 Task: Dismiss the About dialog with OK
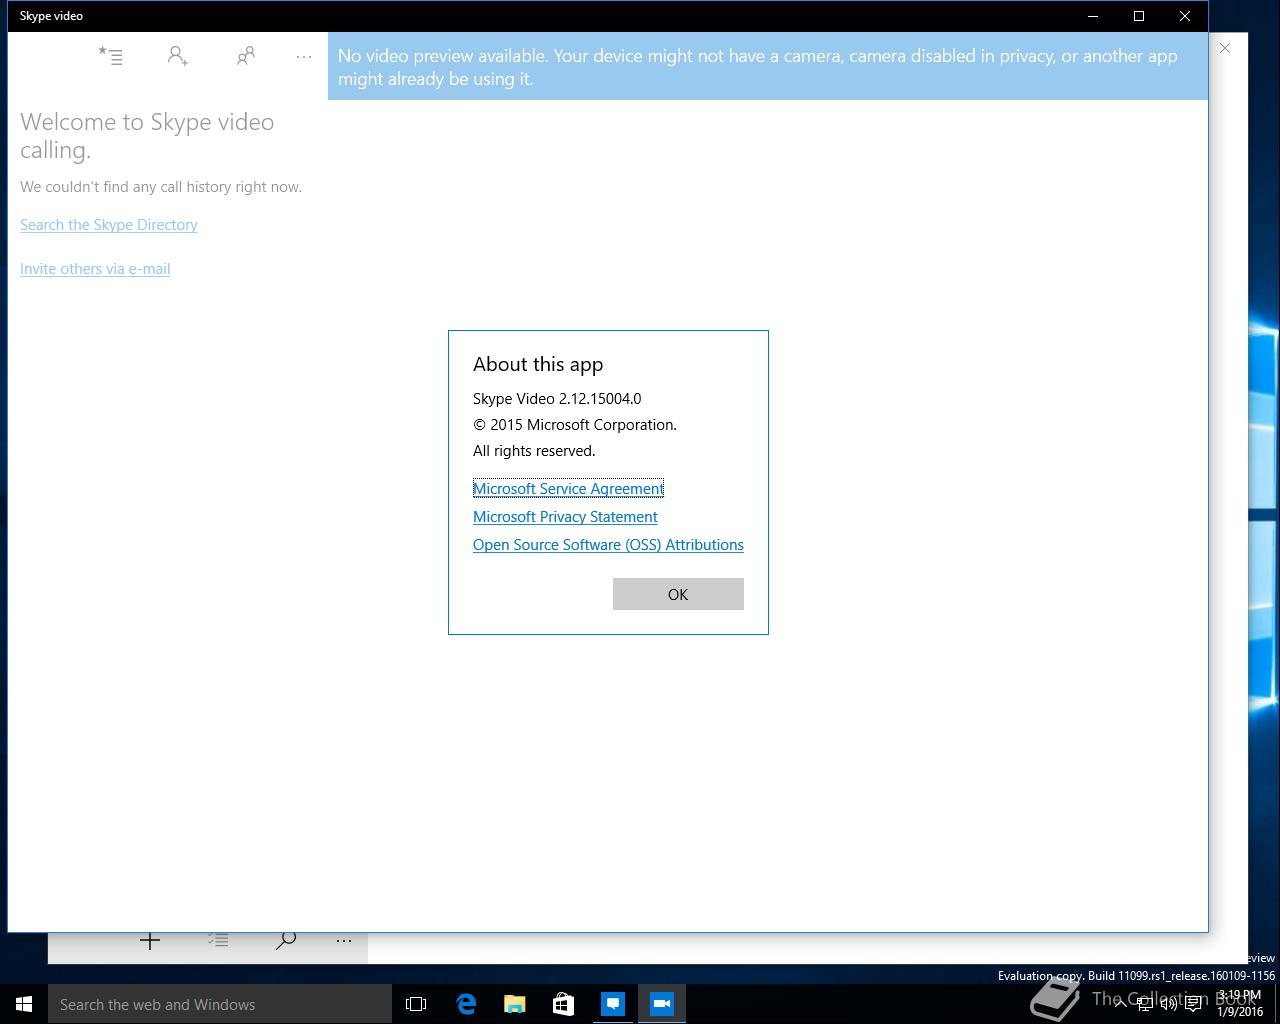(678, 594)
